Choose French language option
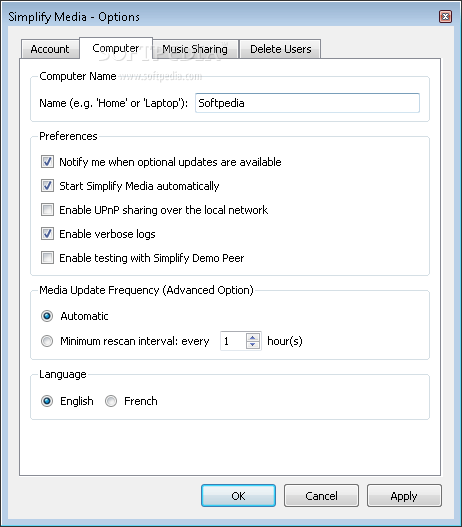The height and width of the screenshot is (527, 462). (111, 401)
